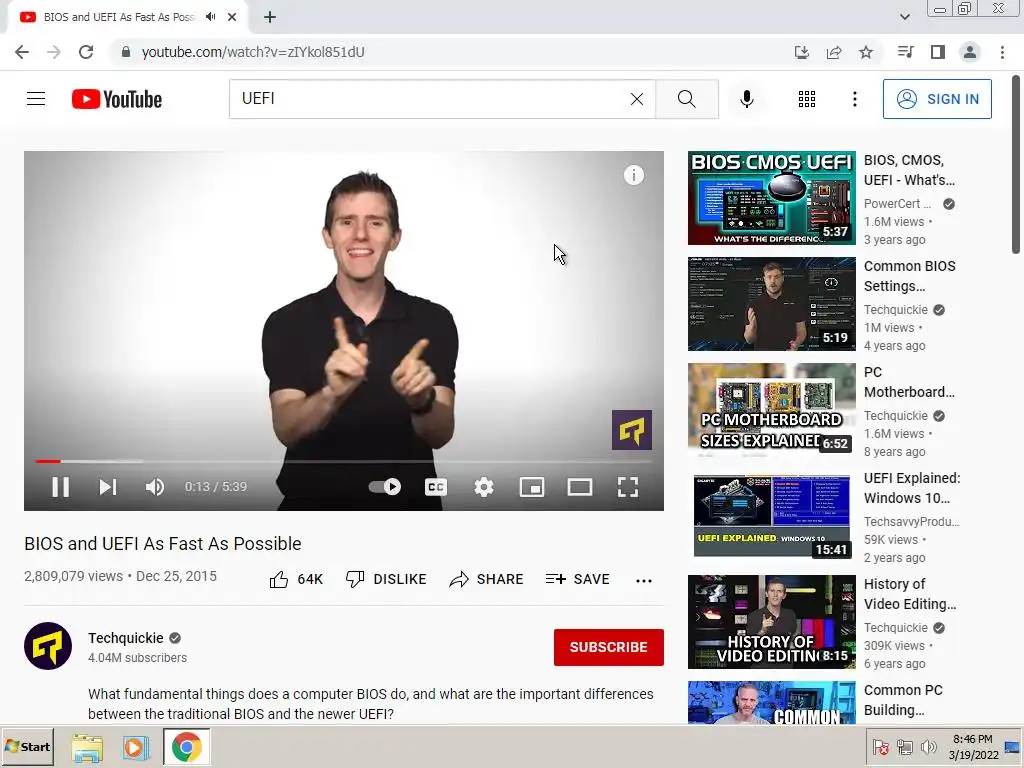Share this page icon in address bar
Image resolution: width=1024 pixels, height=768 pixels.
click(x=834, y=52)
